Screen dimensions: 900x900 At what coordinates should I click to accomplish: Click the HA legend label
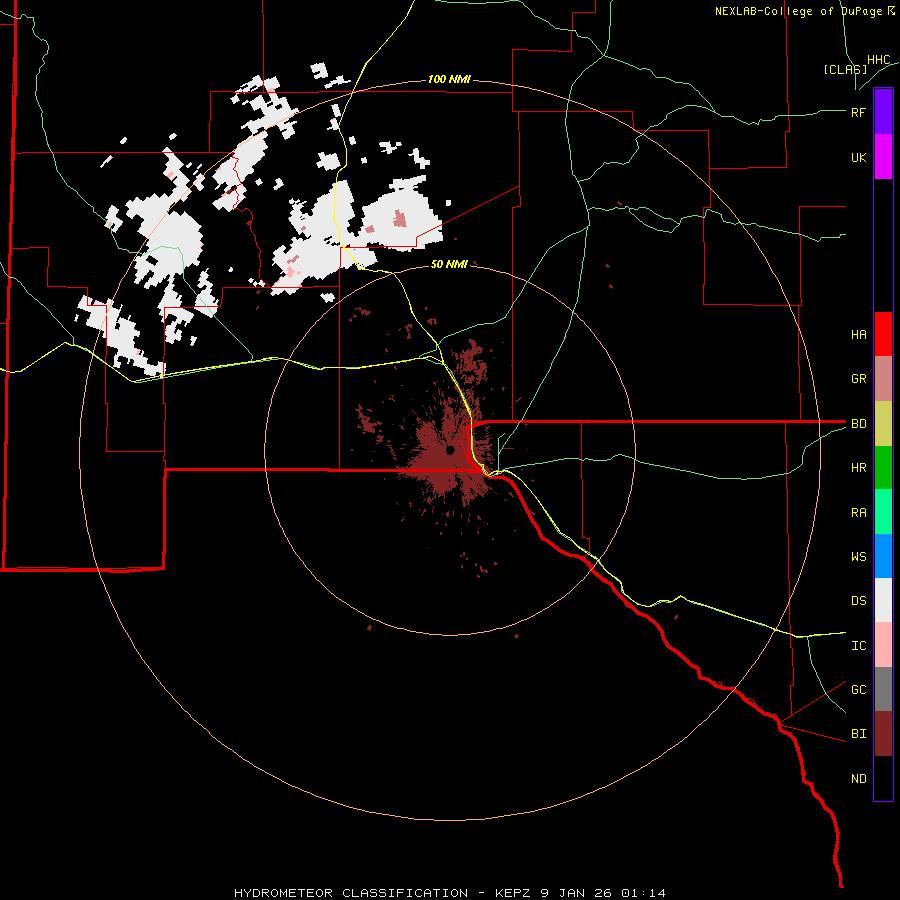[858, 334]
